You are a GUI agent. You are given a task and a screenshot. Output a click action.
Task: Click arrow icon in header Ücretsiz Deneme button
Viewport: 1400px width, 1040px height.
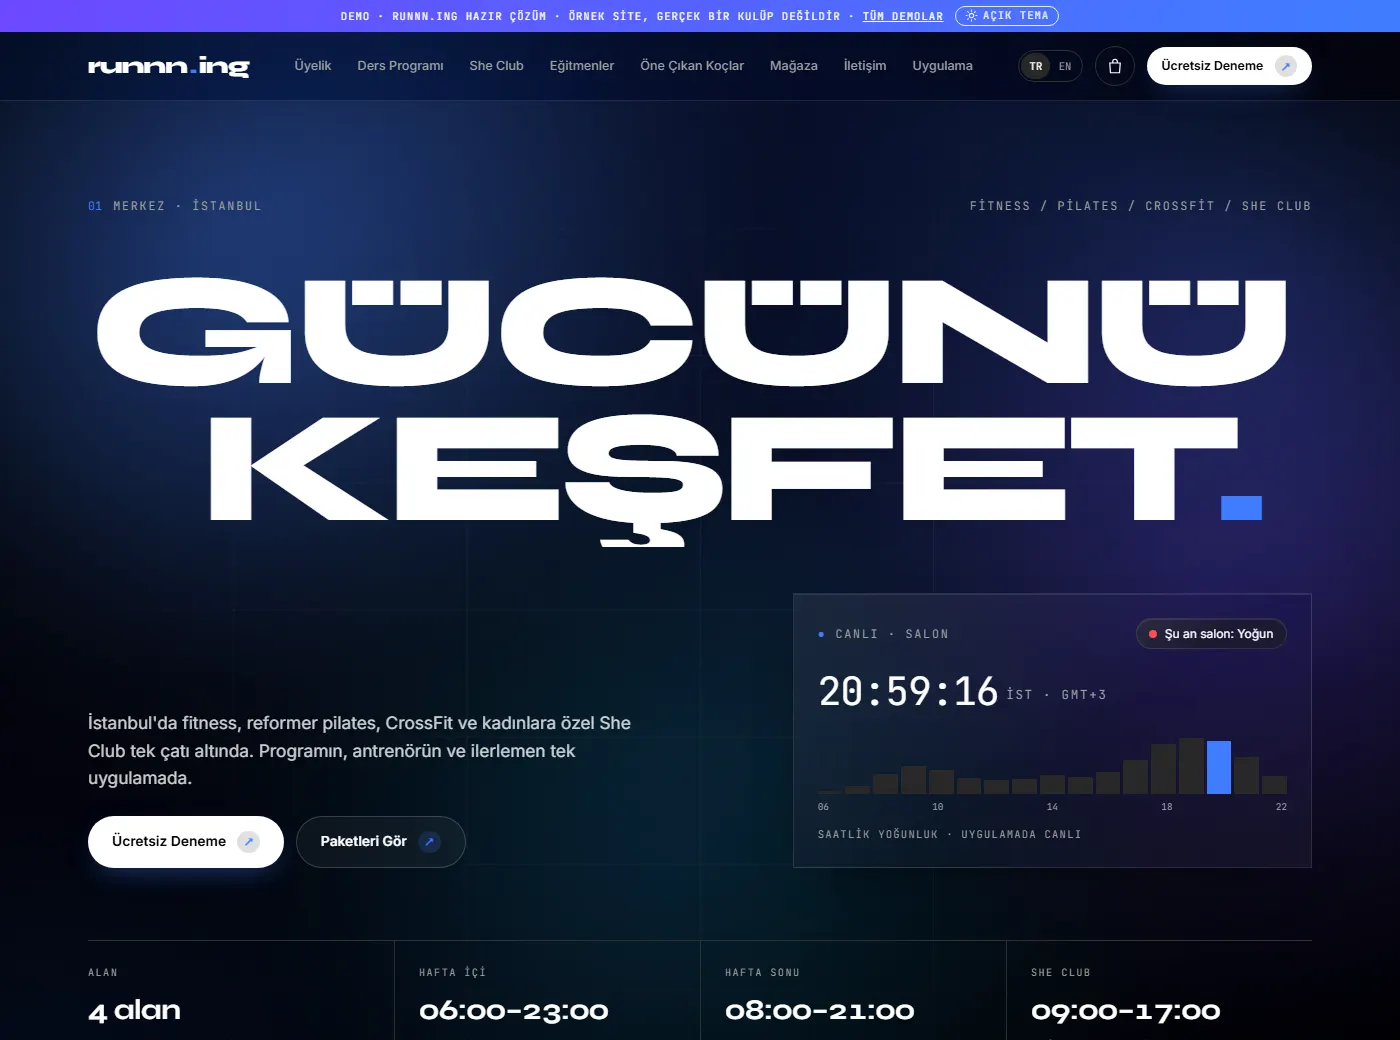pyautogui.click(x=1286, y=66)
